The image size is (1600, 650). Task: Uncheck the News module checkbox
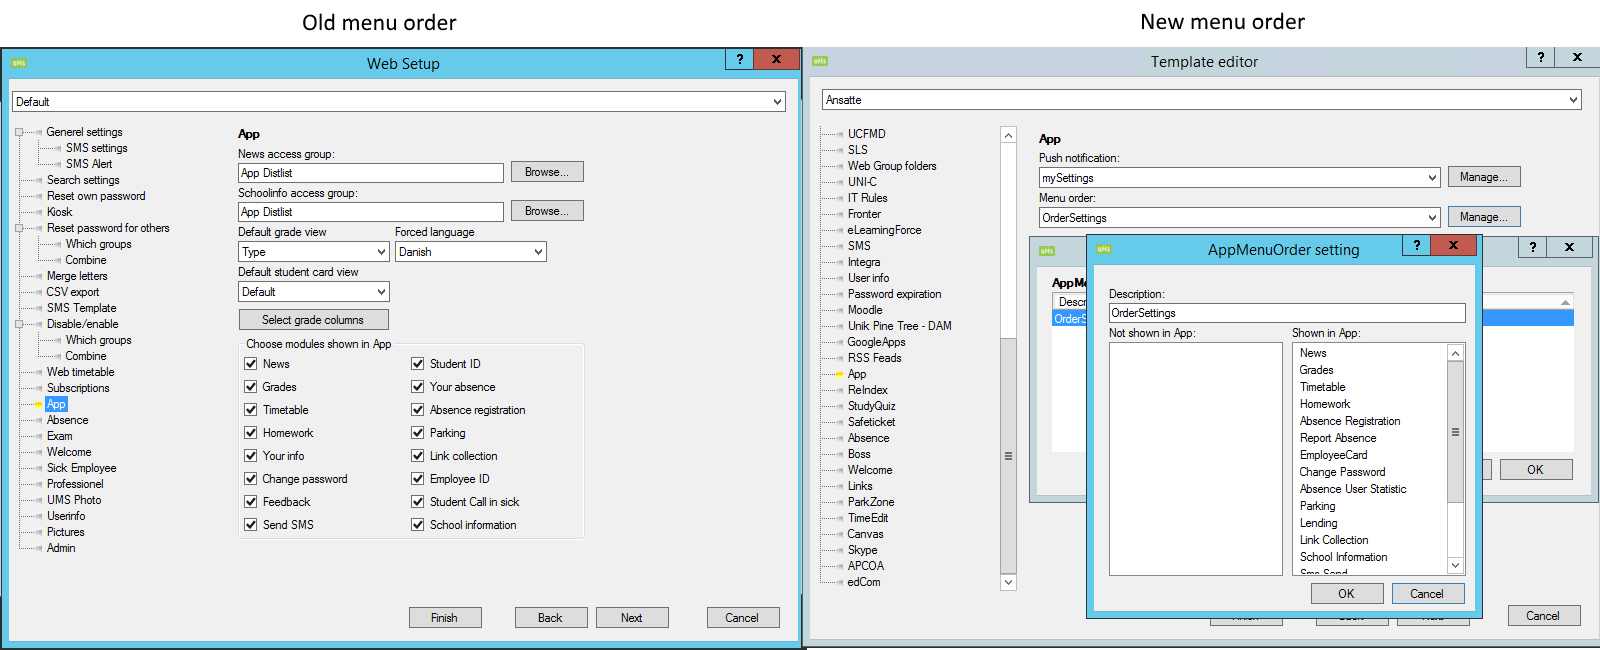click(x=251, y=364)
